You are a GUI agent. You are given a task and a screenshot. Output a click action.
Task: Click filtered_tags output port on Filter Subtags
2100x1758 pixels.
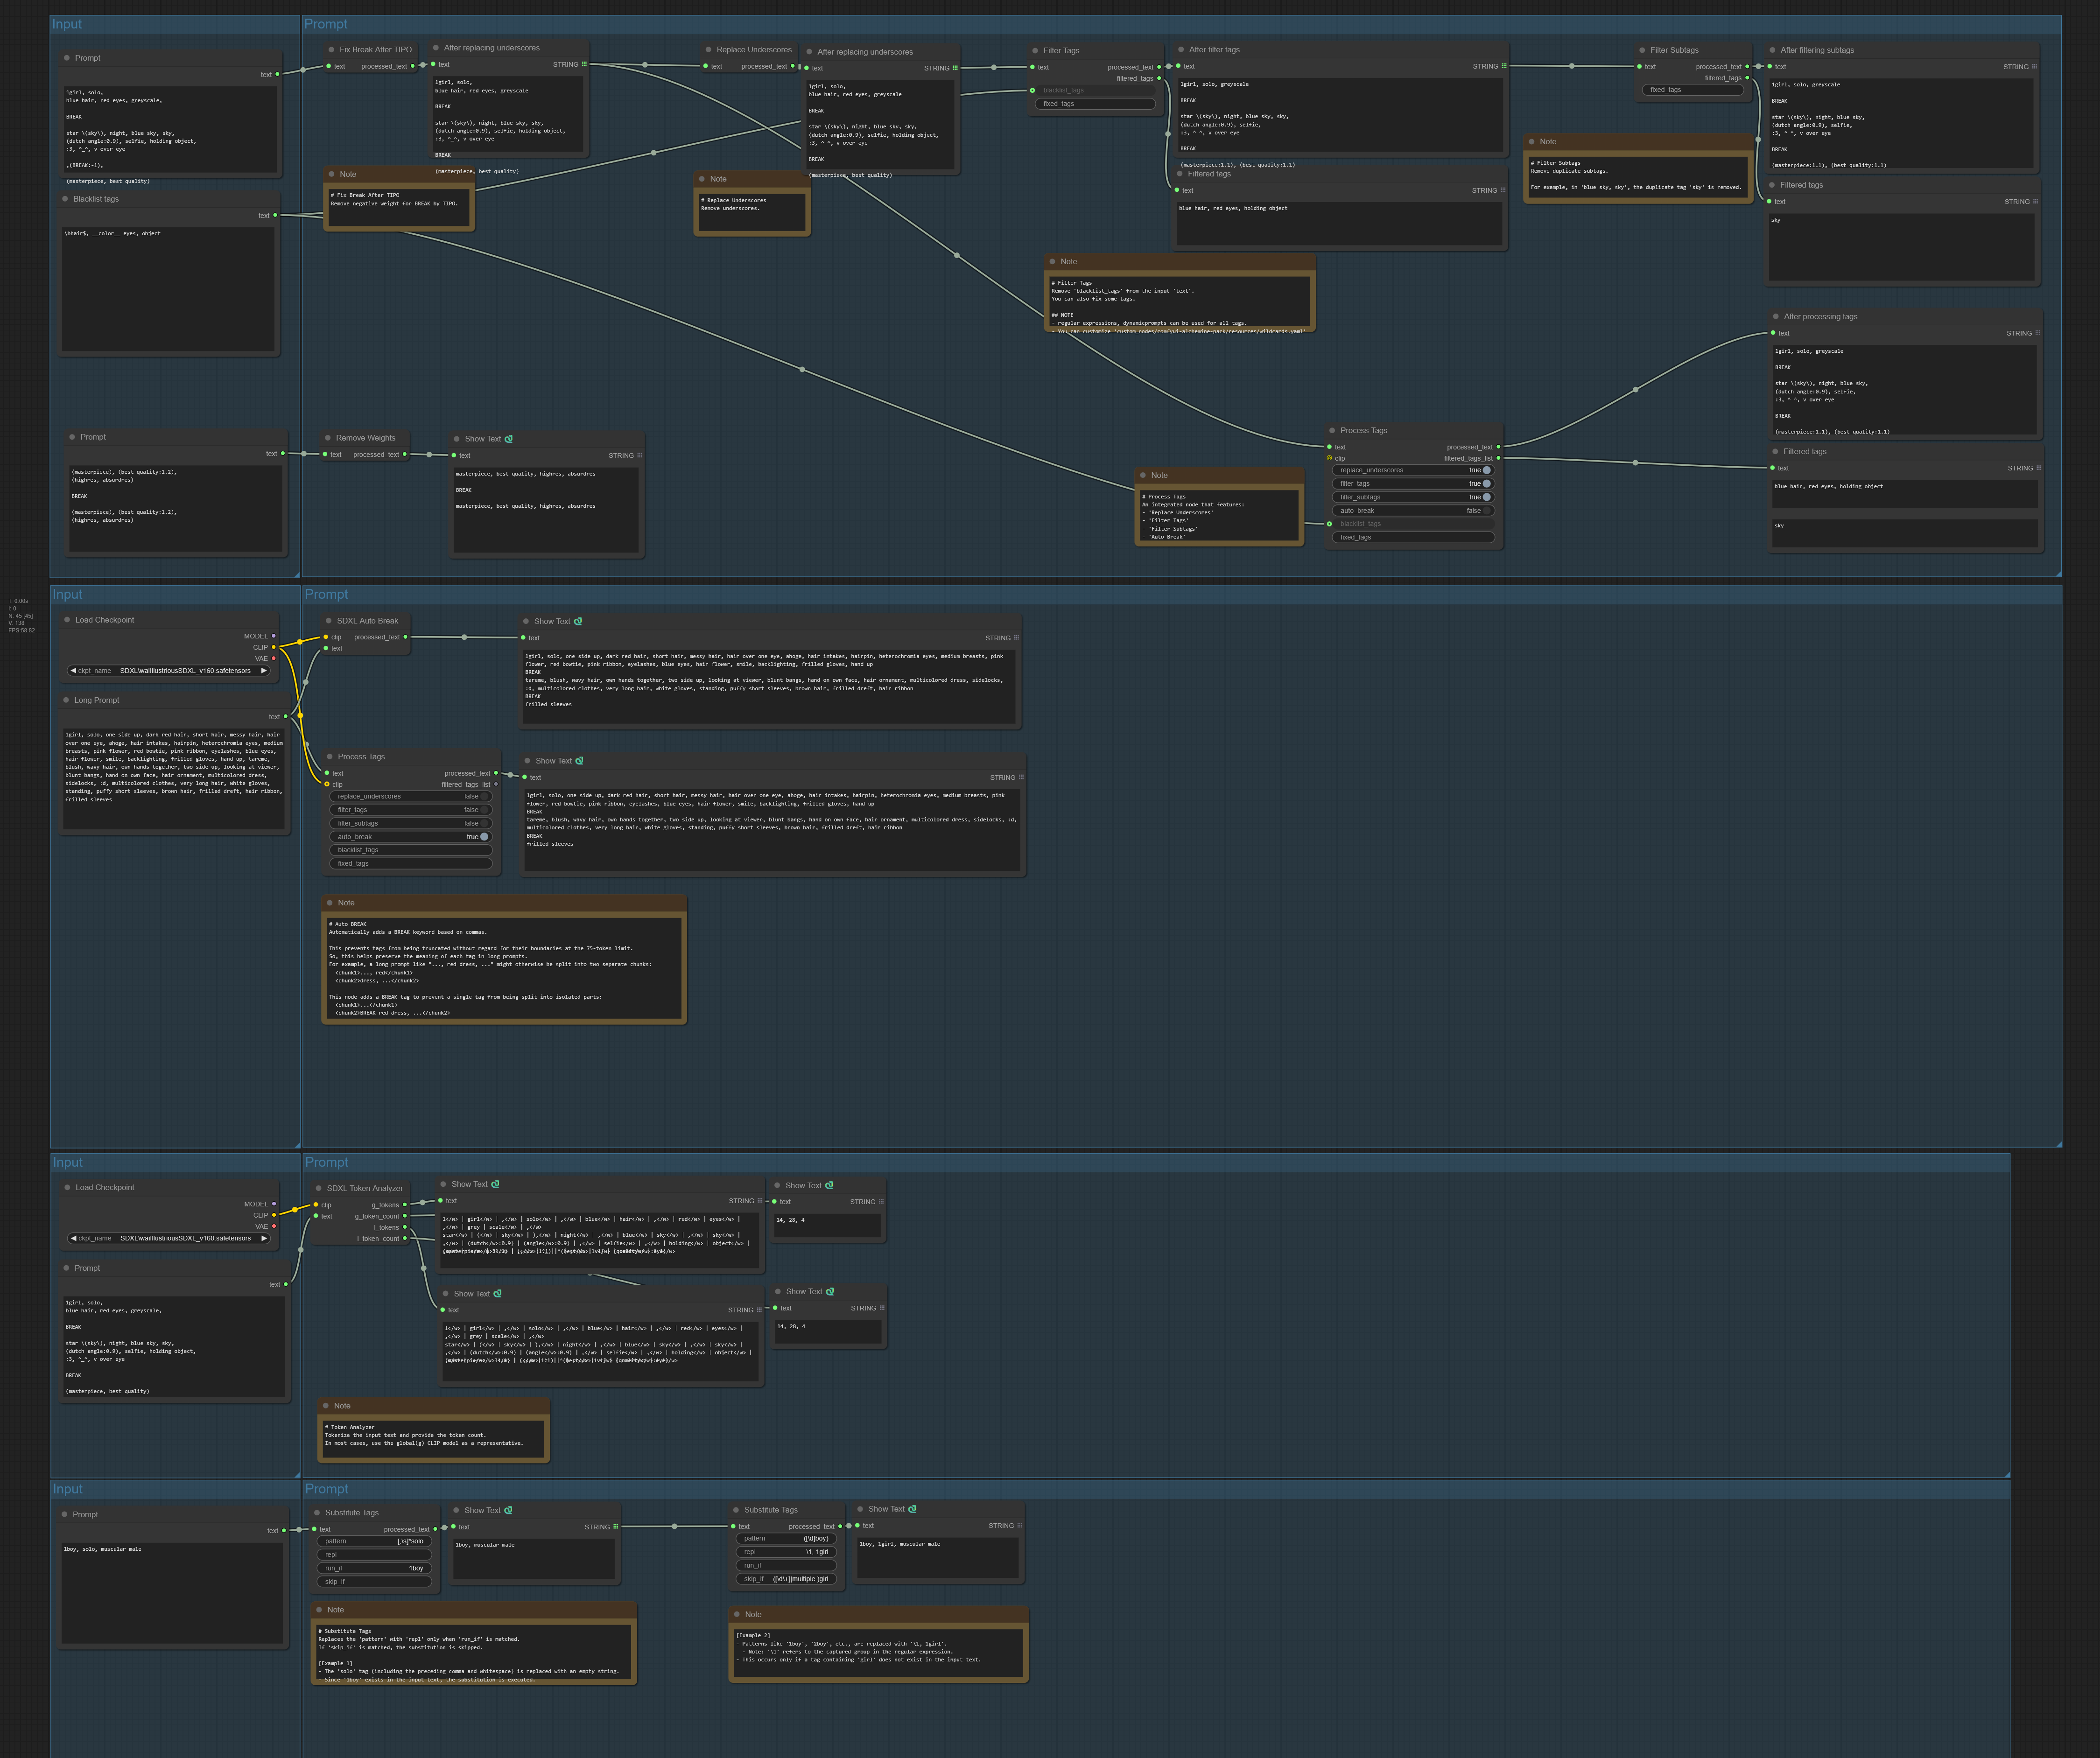[x=1747, y=78]
